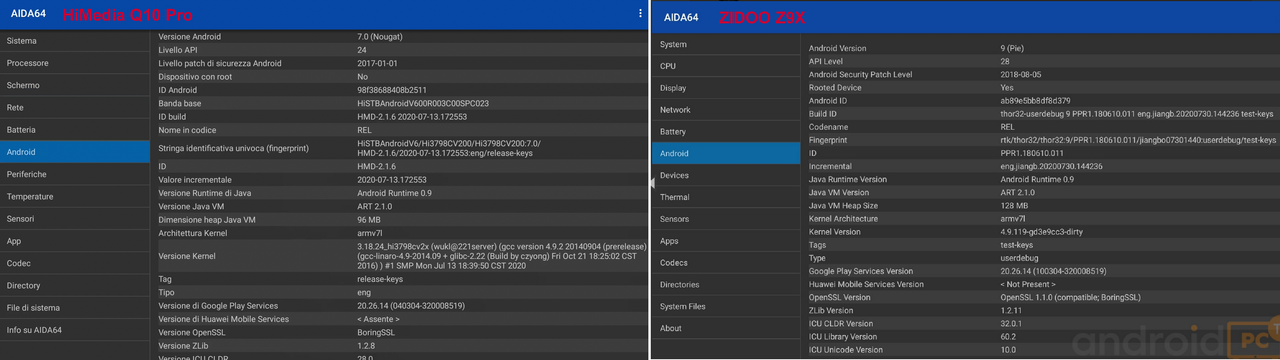
Task: Open the Sensors section
Action: tap(725, 219)
